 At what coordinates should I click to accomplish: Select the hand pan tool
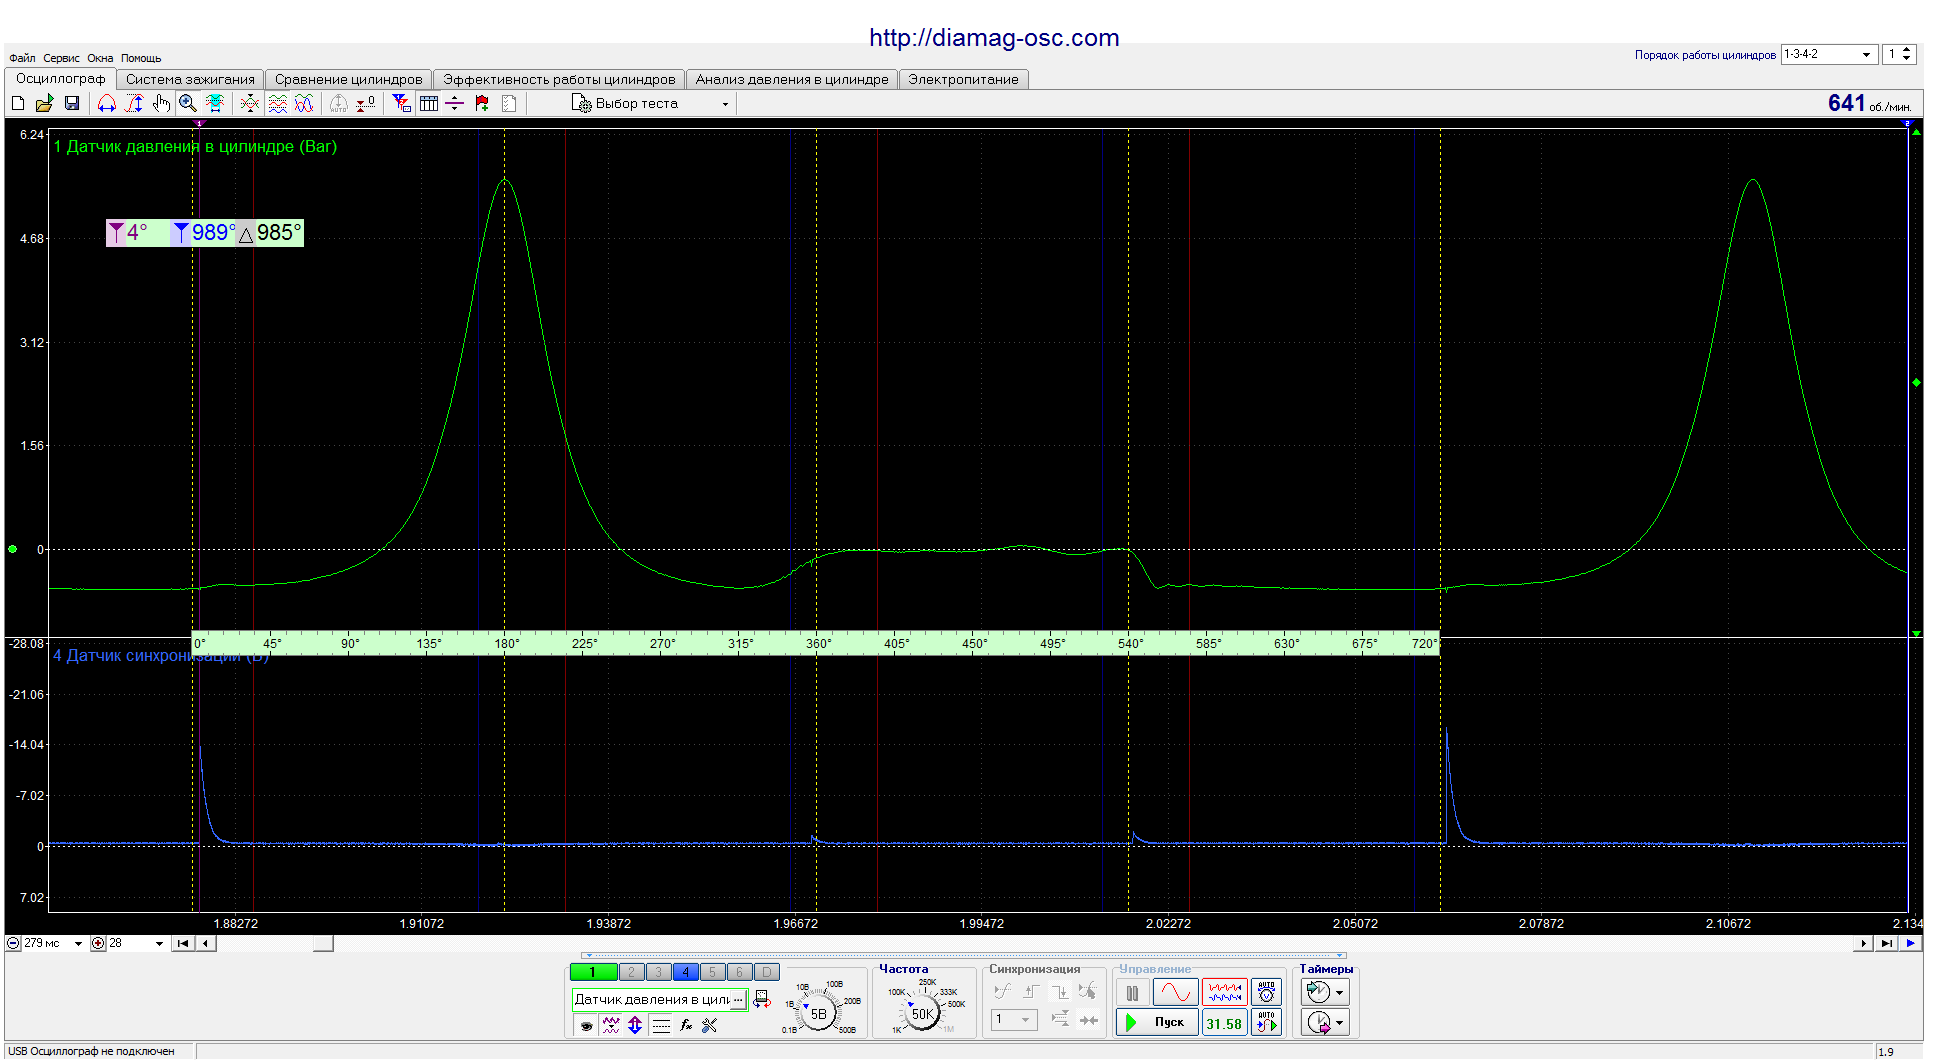click(x=161, y=103)
